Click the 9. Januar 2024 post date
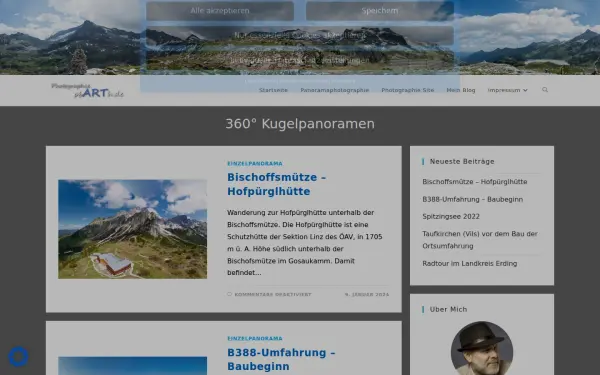The image size is (600, 375). coord(367,295)
